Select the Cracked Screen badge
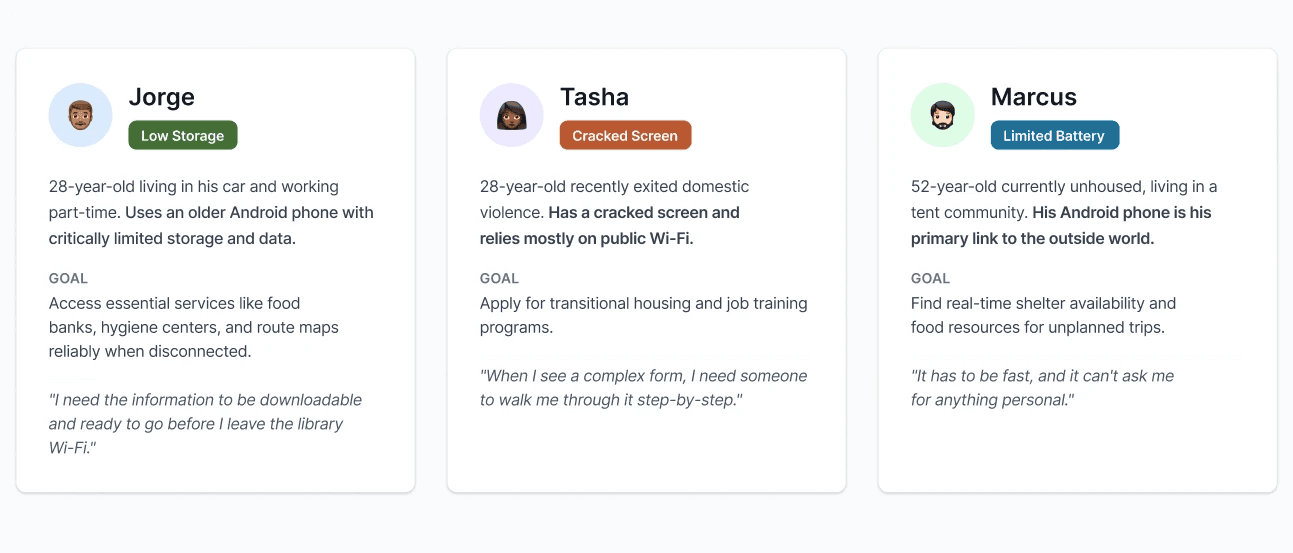 625,136
